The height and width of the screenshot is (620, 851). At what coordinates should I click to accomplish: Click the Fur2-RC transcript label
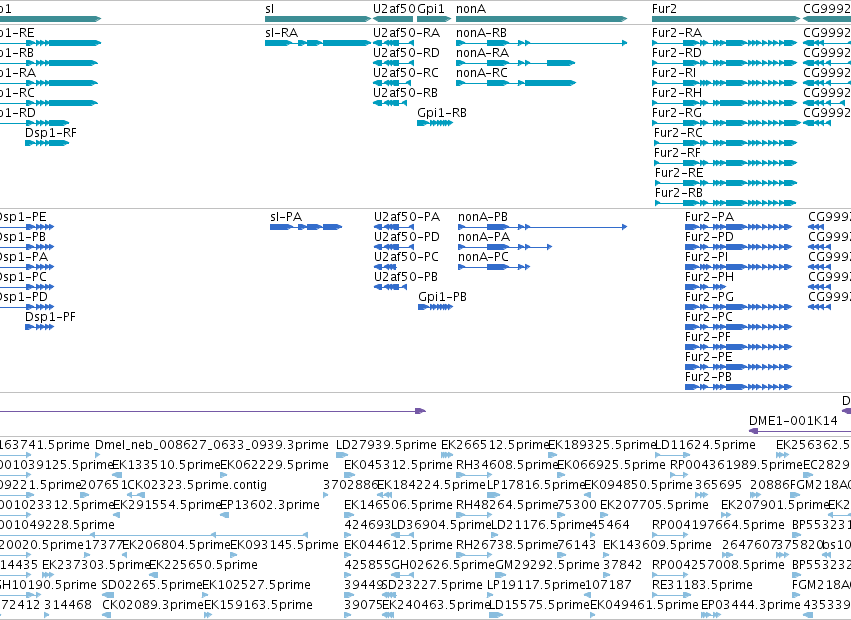click(x=678, y=133)
